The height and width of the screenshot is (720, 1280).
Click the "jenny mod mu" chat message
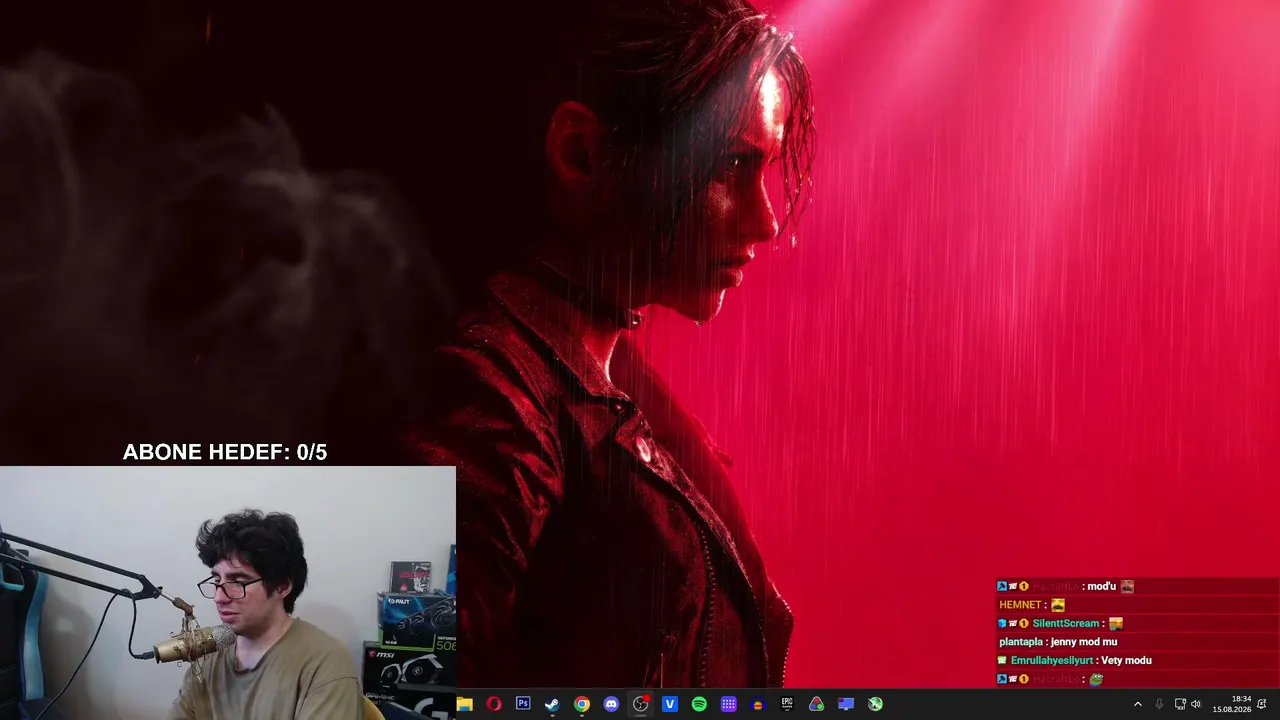[x=1084, y=642]
